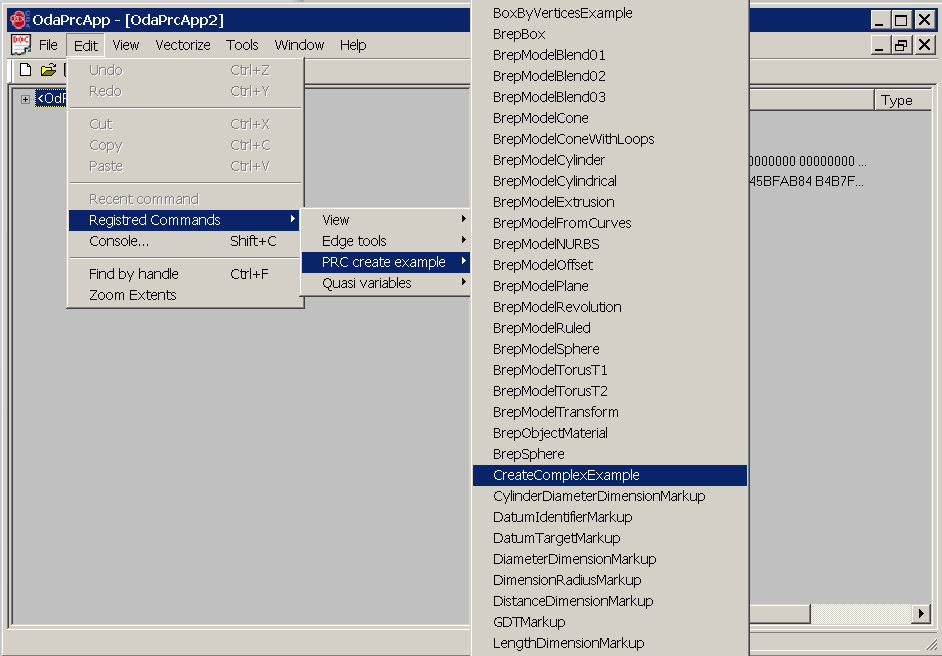This screenshot has width=942, height=656.
Task: Run DatumIdentifierMarkup example
Action: pyautogui.click(x=610, y=517)
